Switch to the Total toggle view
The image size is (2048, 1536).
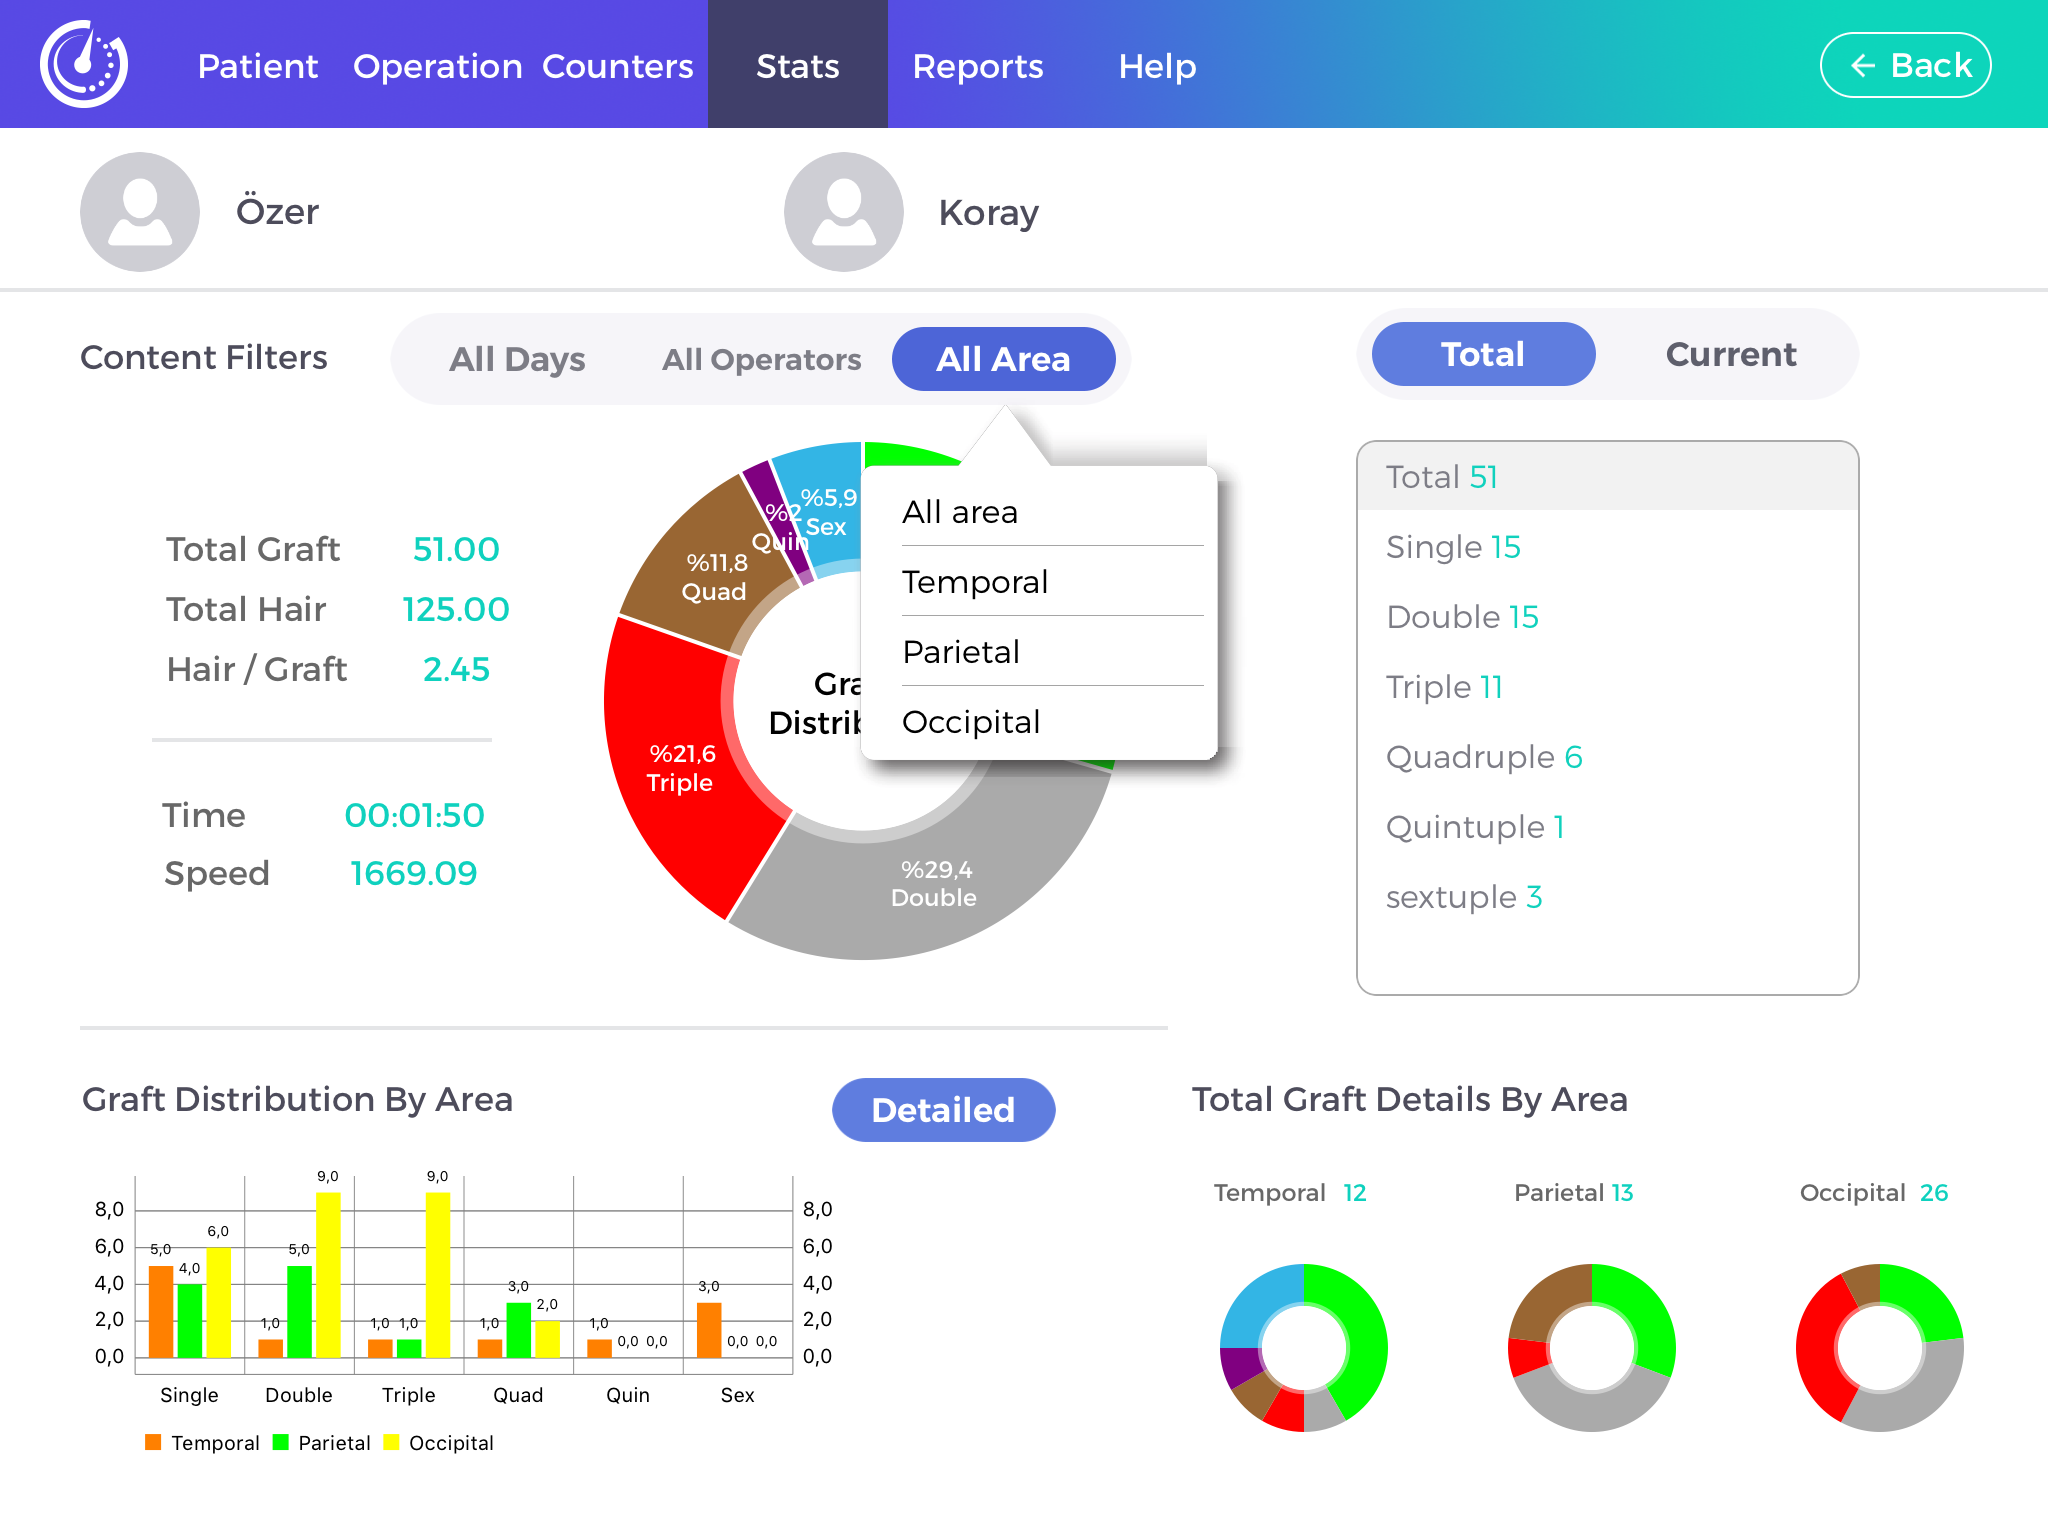pyautogui.click(x=1483, y=355)
